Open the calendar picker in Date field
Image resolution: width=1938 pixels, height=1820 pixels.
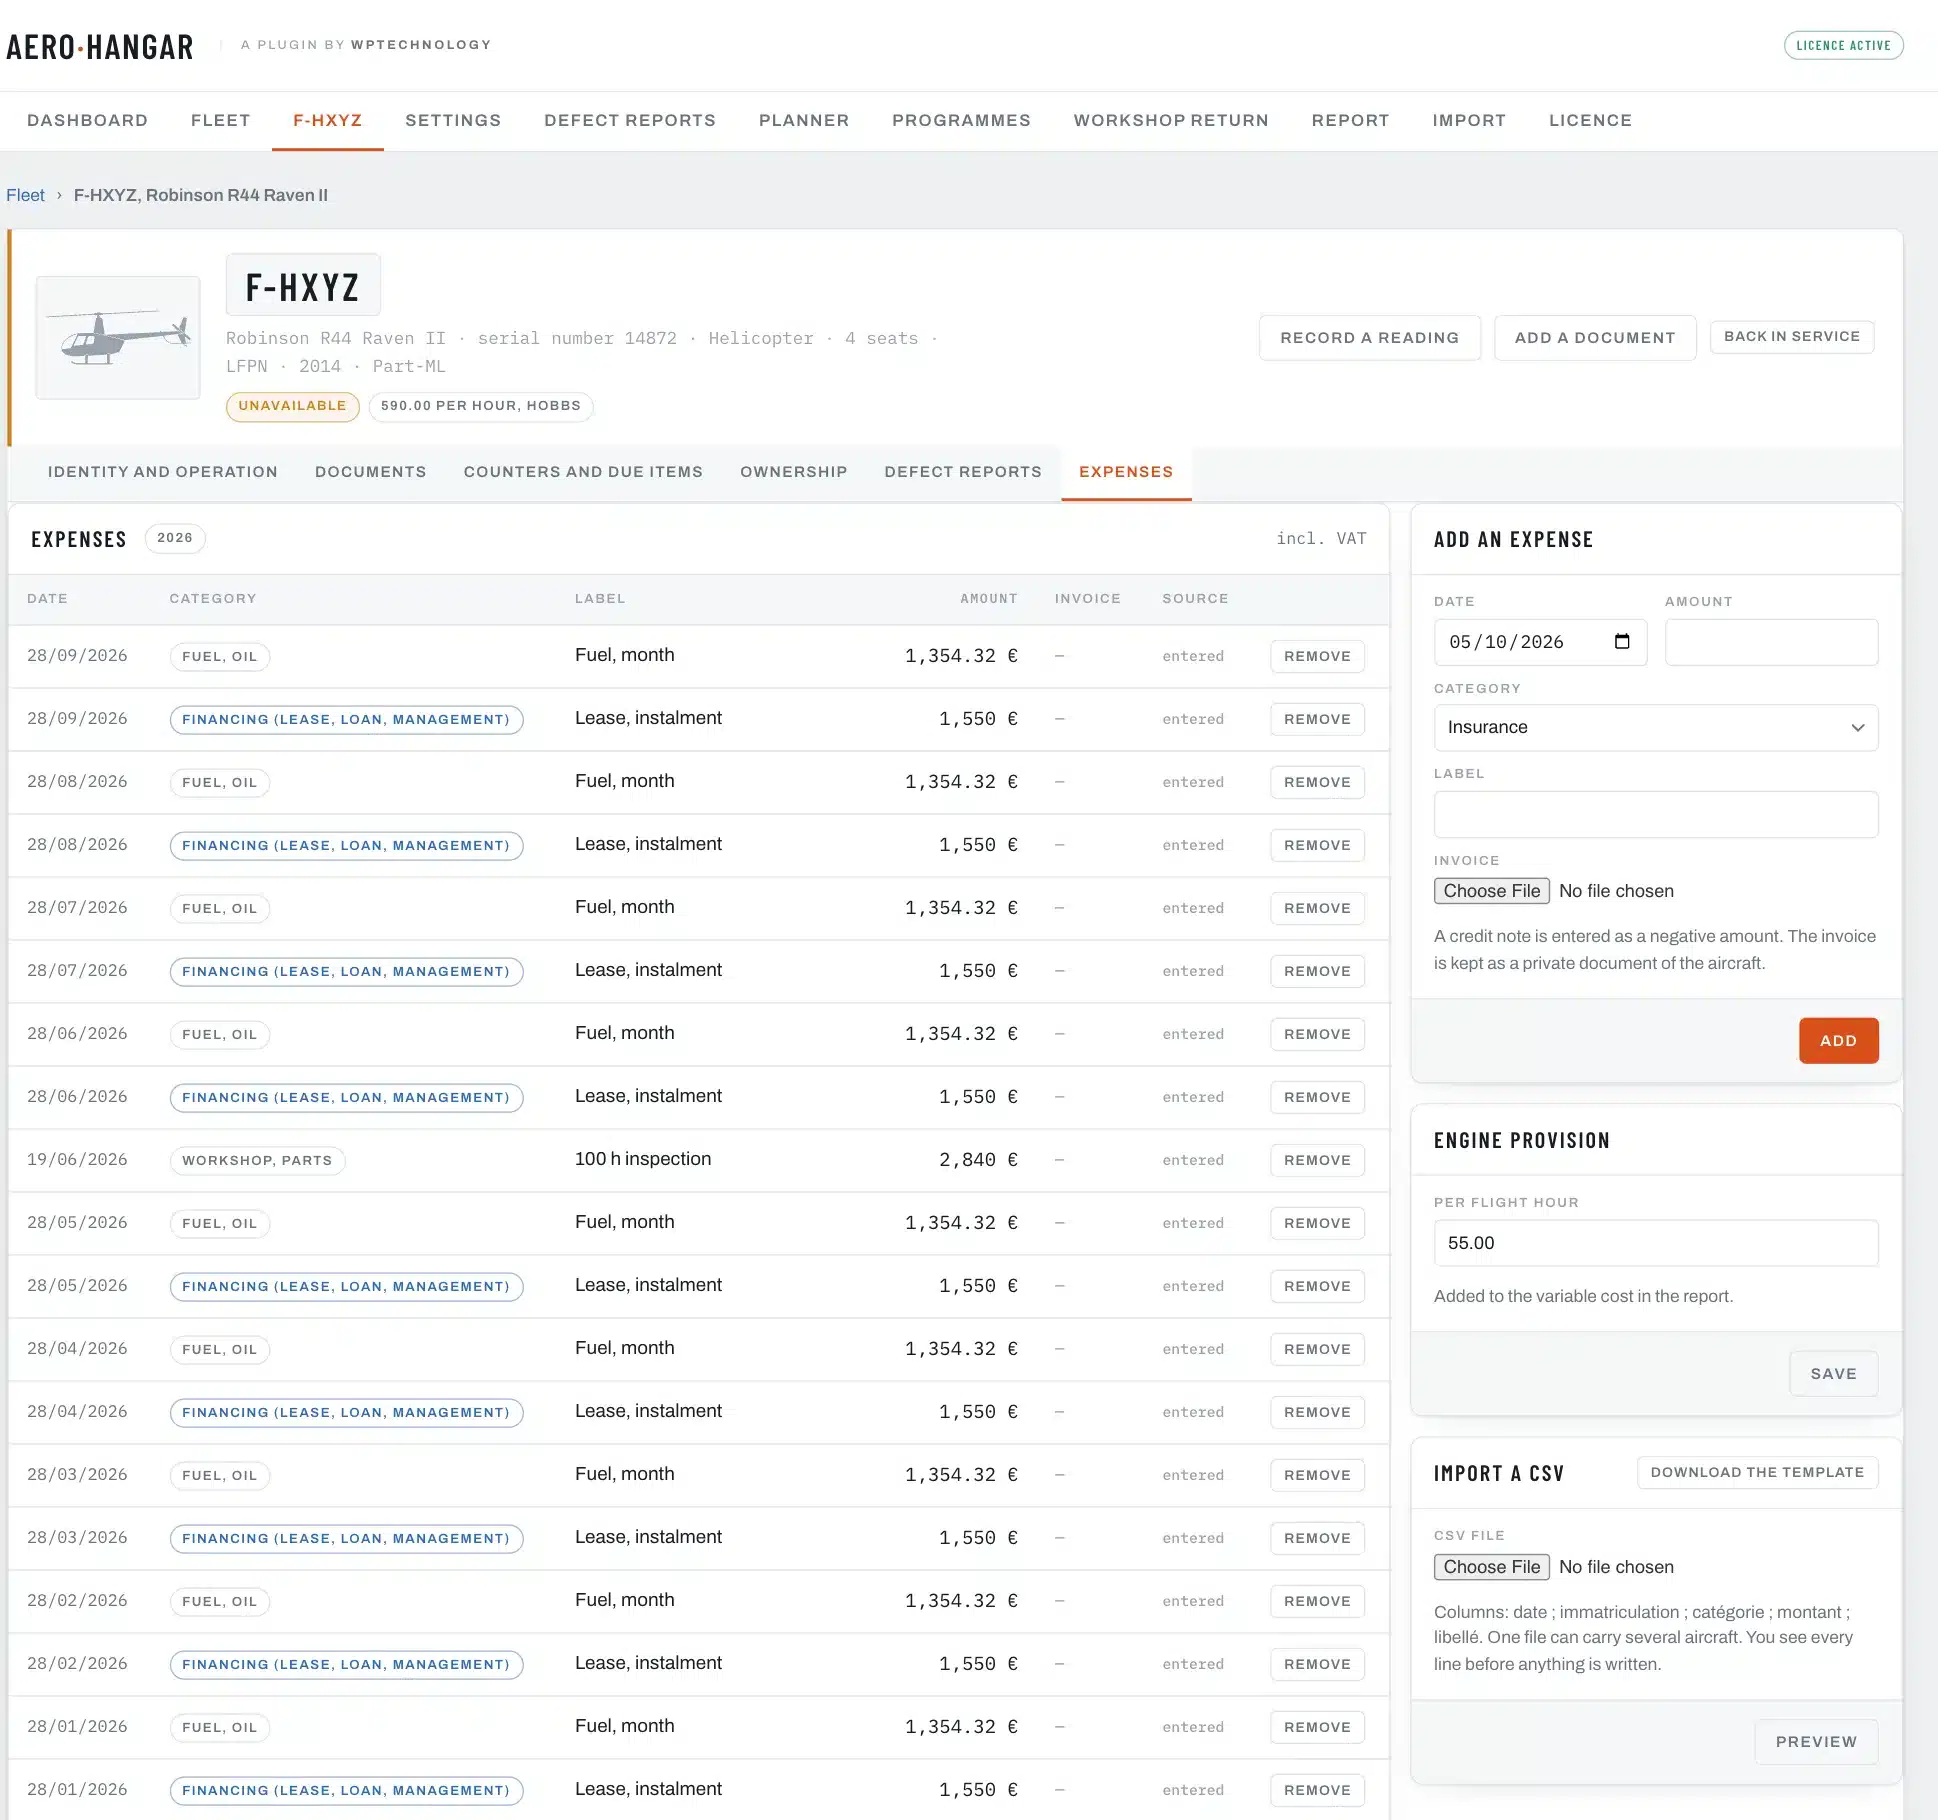pyautogui.click(x=1622, y=642)
